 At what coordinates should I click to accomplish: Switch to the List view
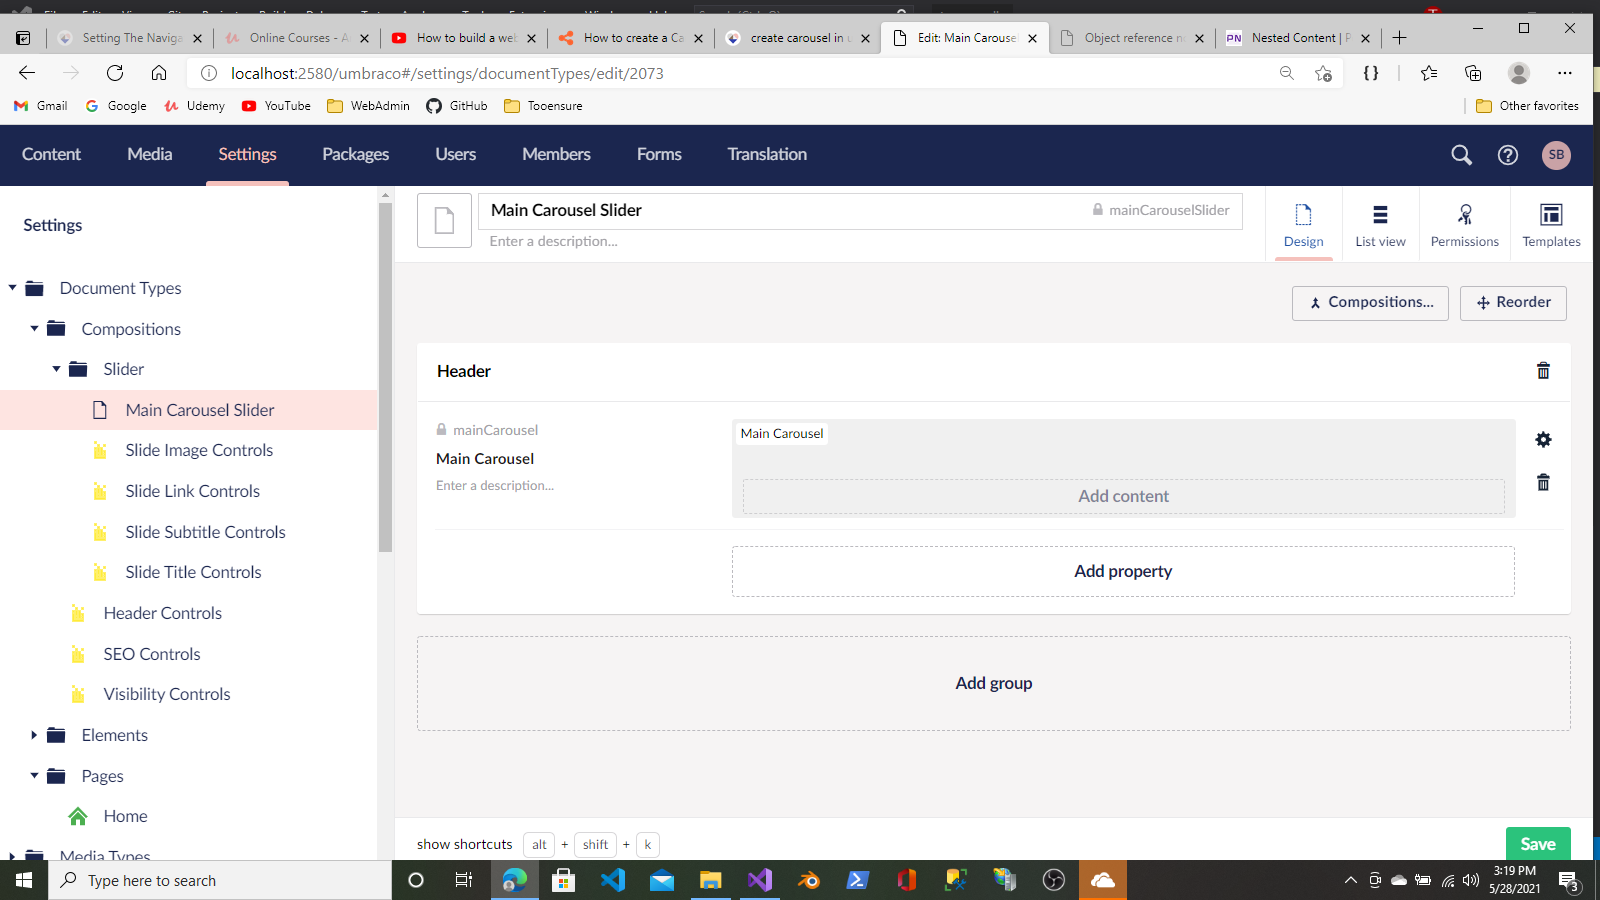pyautogui.click(x=1380, y=224)
